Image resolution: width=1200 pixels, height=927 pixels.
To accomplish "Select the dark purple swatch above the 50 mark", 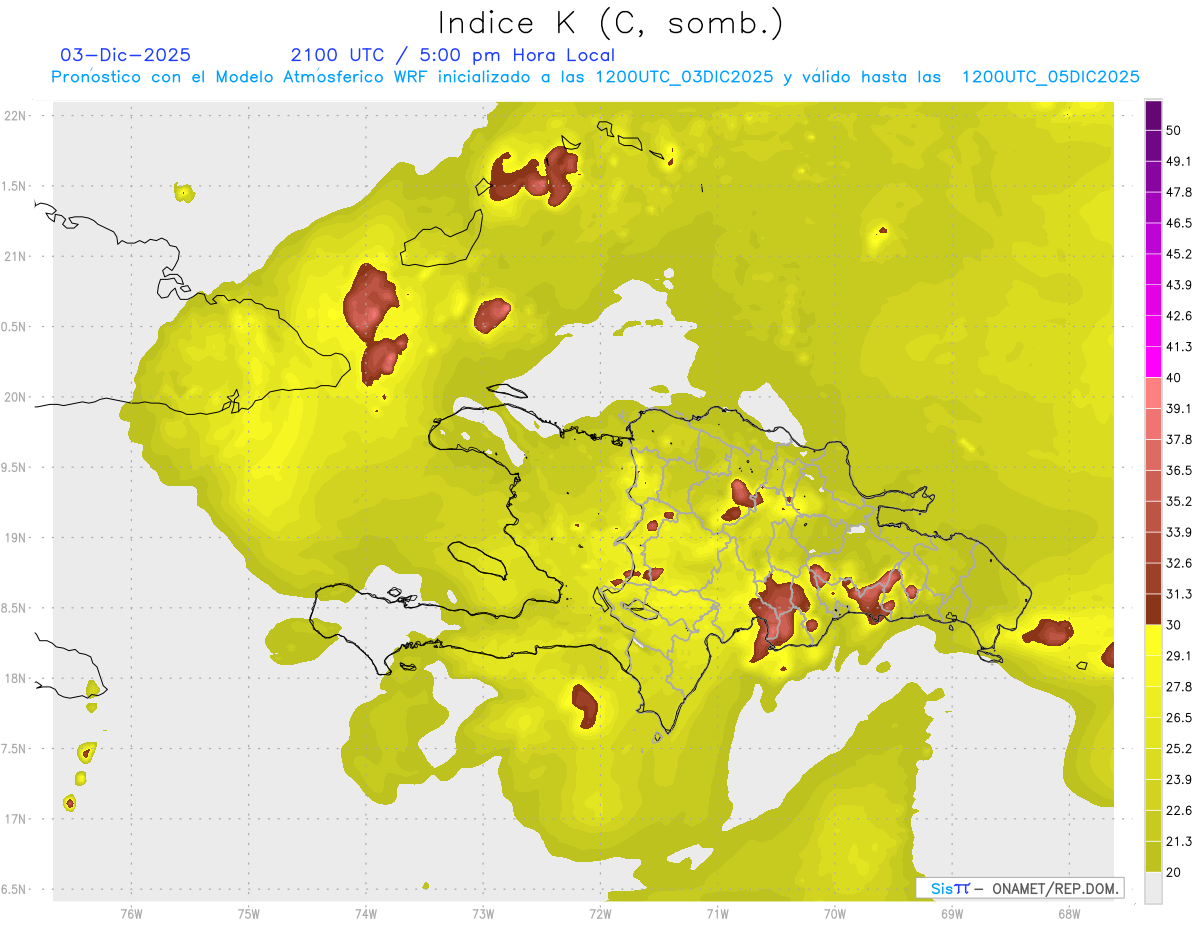I will [1153, 115].
